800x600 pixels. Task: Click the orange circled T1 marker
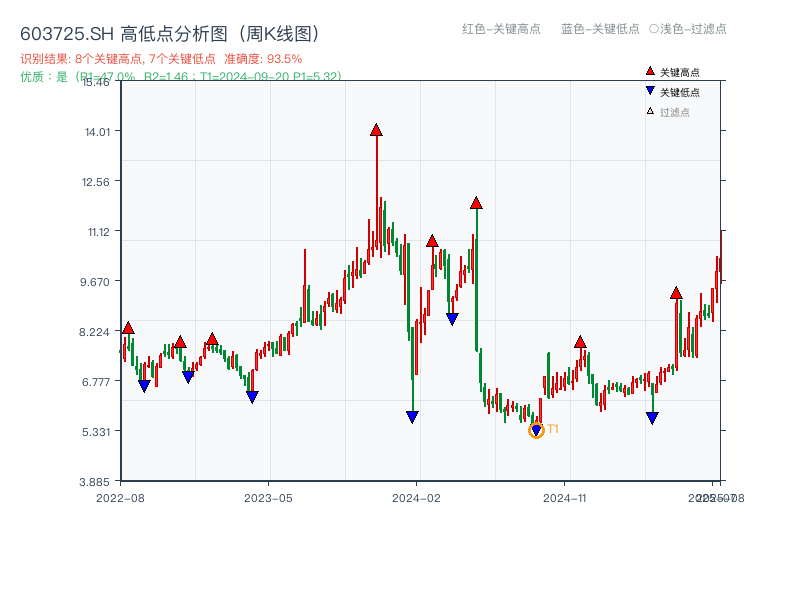(x=536, y=430)
